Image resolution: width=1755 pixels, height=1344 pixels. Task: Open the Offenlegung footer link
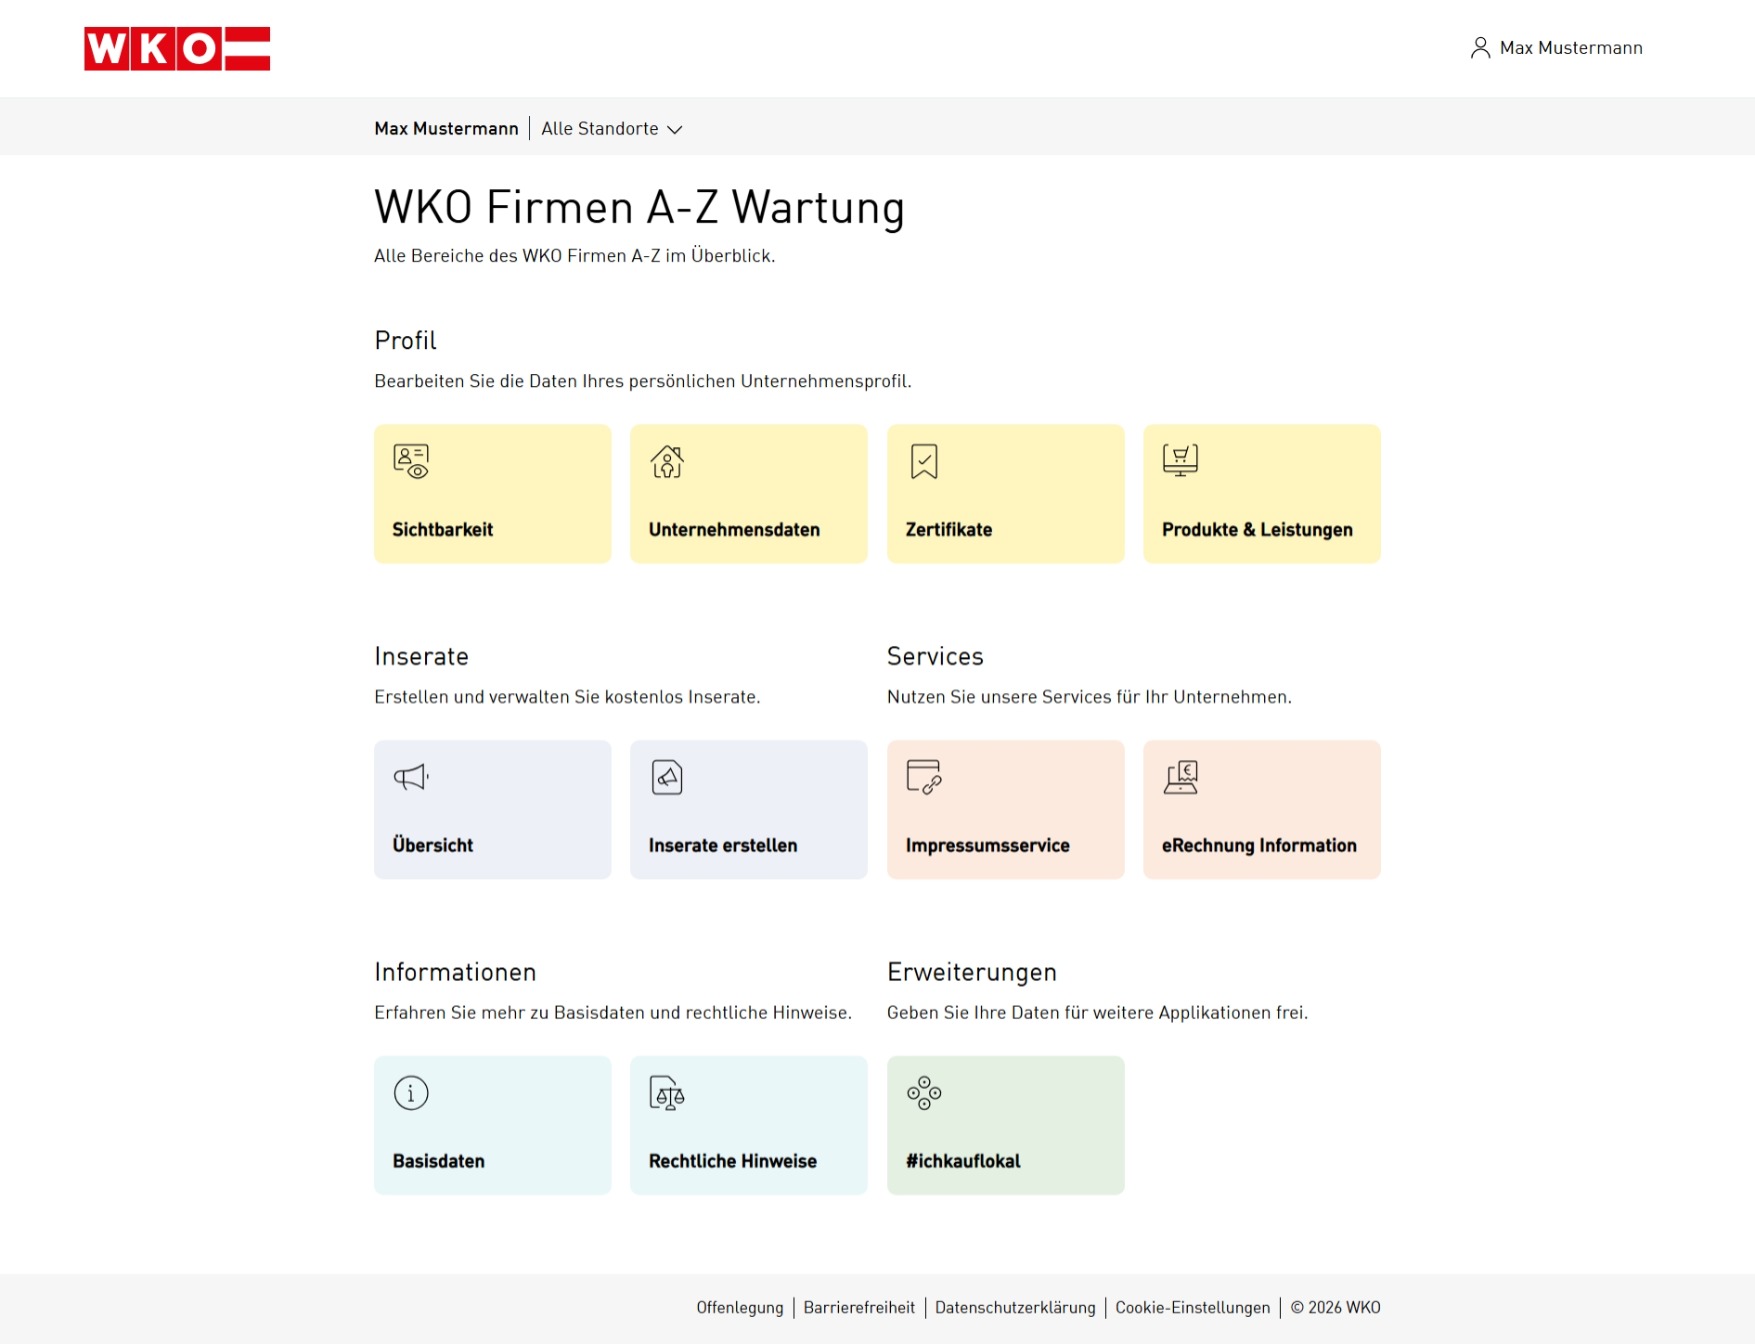click(x=739, y=1307)
